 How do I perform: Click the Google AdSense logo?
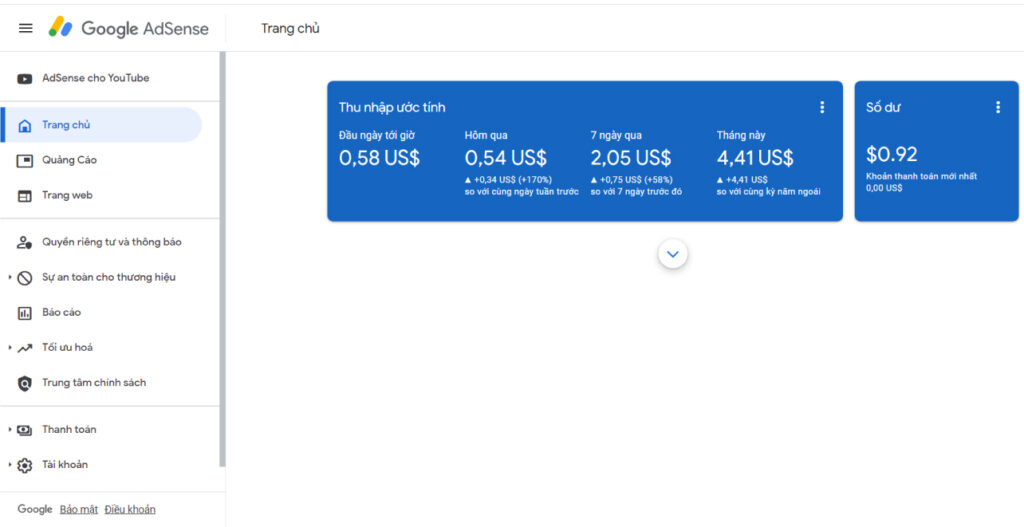click(129, 28)
